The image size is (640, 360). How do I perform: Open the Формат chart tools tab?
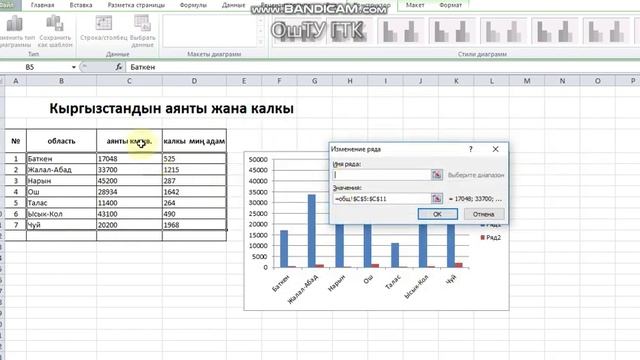[451, 5]
